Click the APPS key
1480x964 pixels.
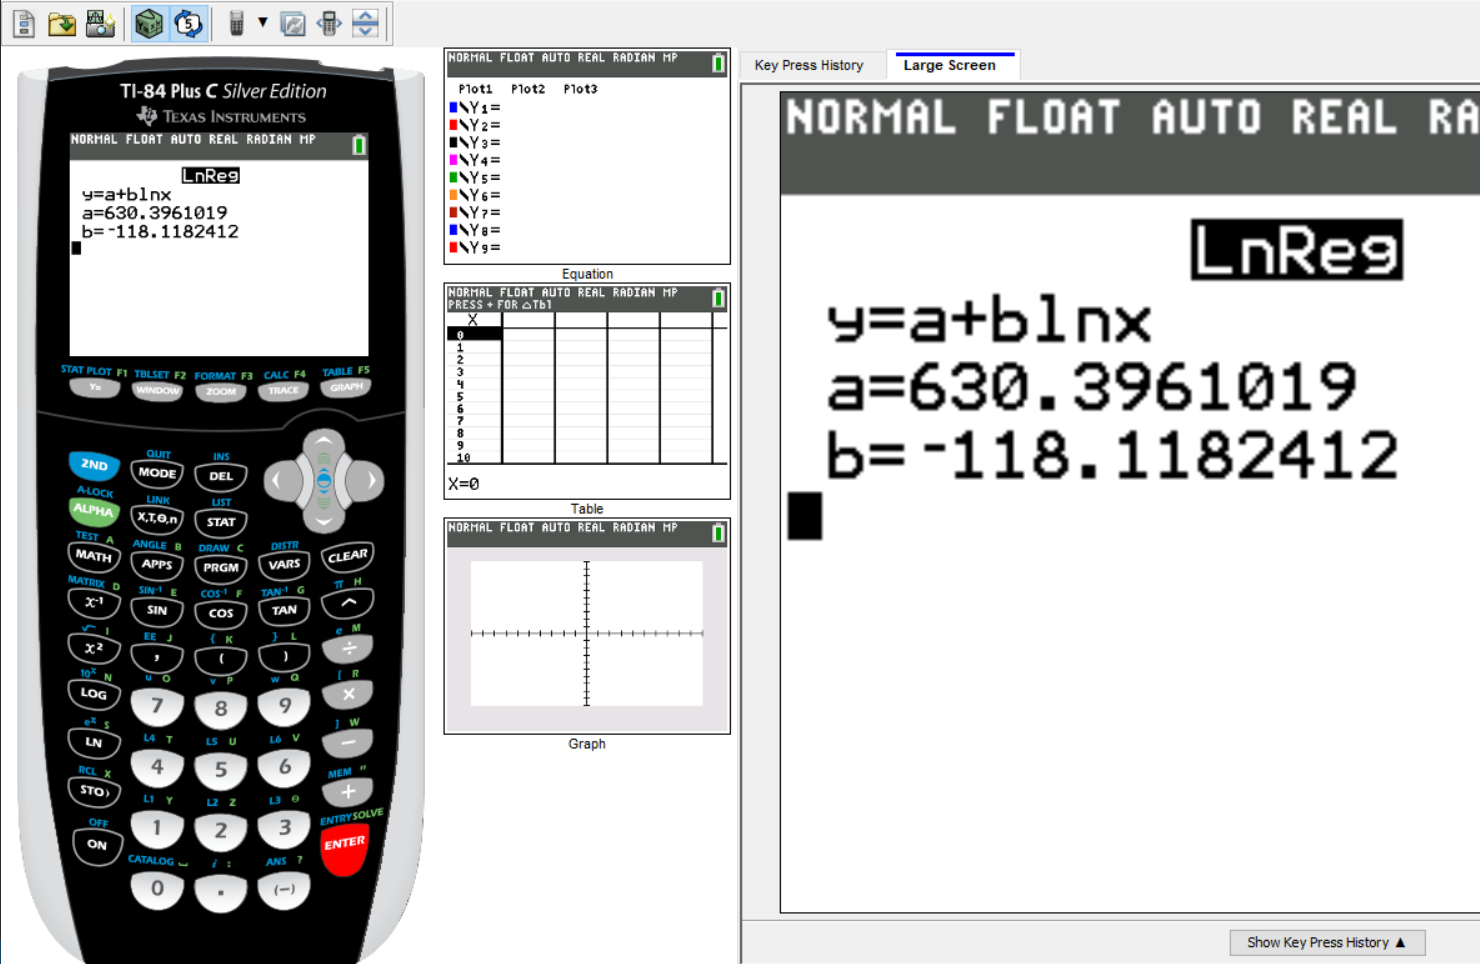pyautogui.click(x=157, y=564)
